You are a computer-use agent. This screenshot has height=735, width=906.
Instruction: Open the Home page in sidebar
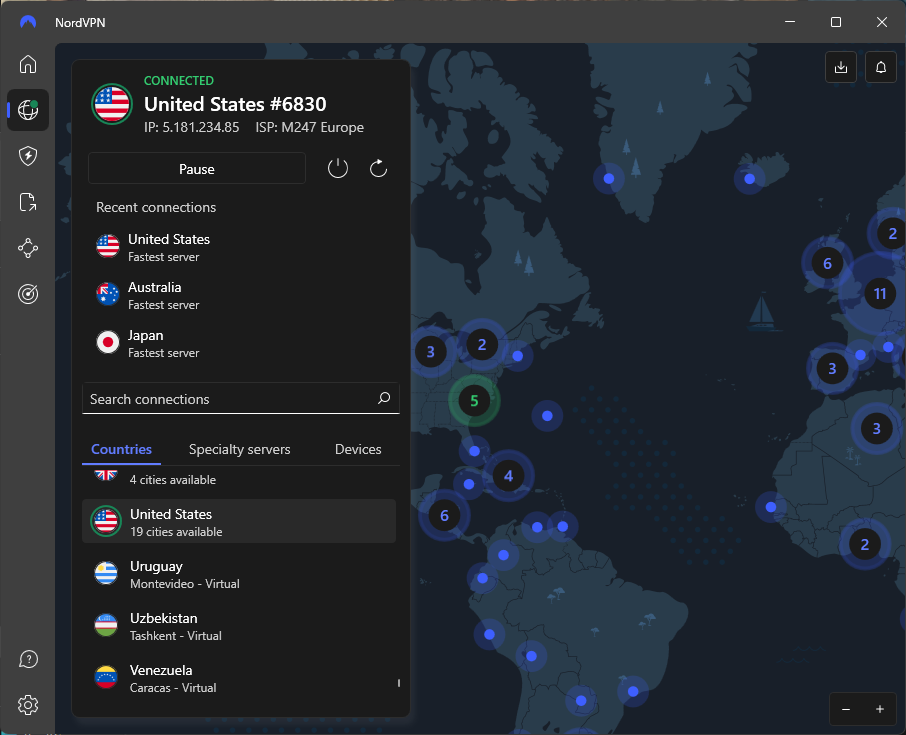pos(28,64)
